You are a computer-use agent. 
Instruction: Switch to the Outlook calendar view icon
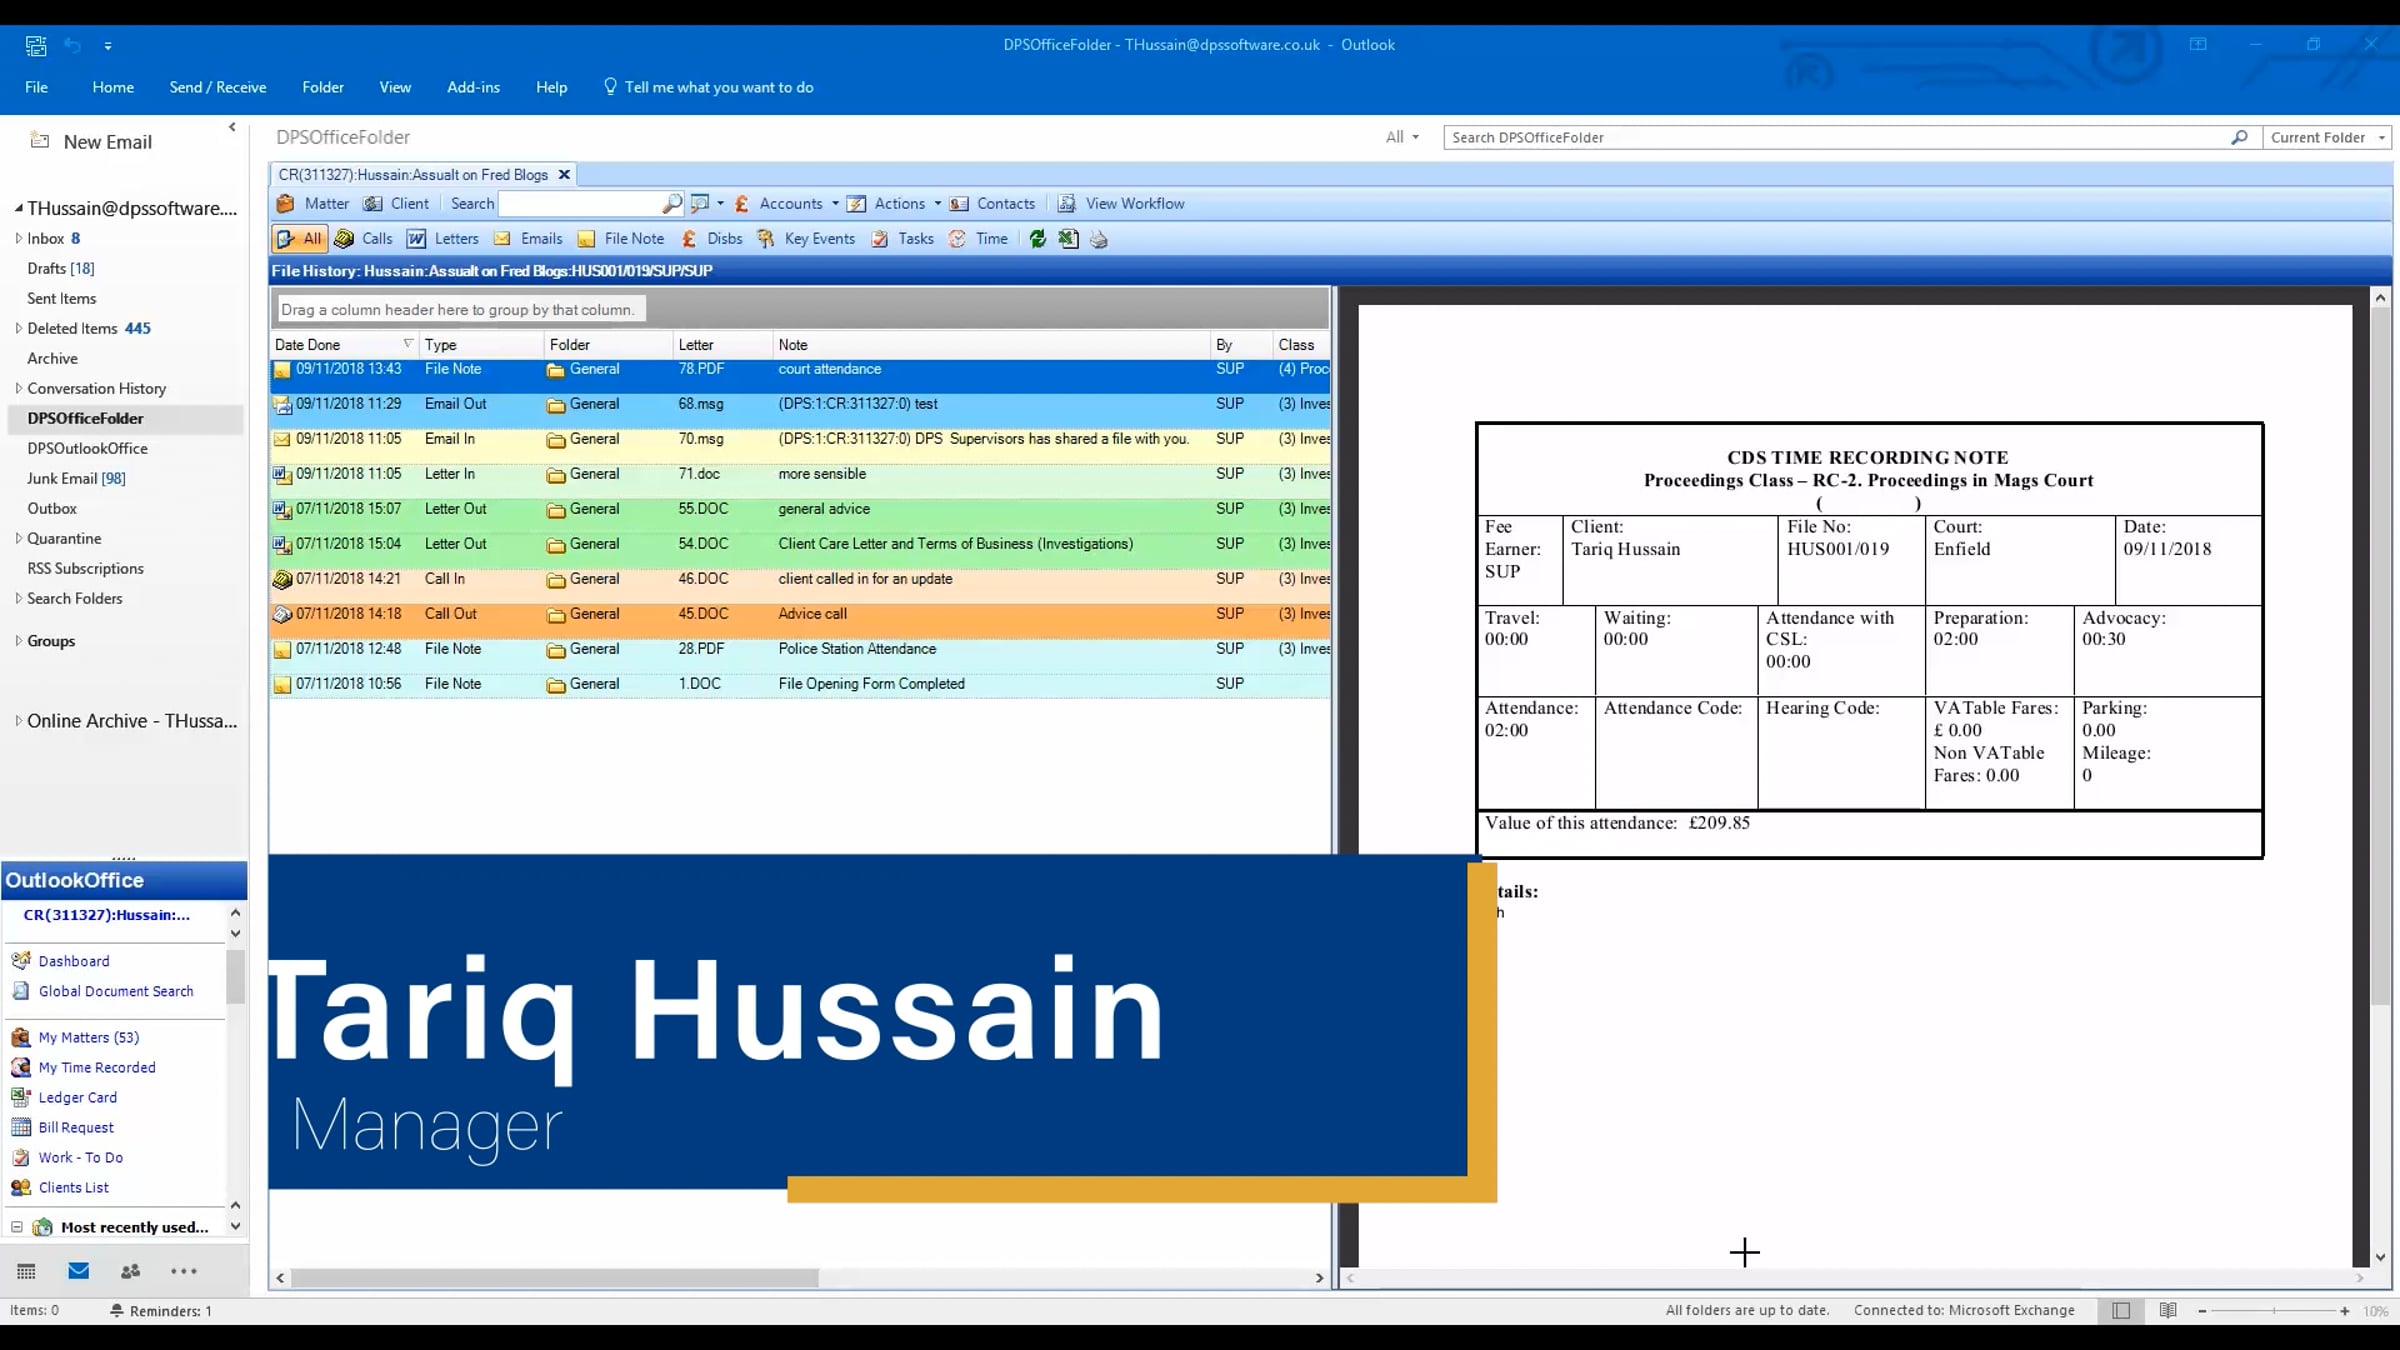pyautogui.click(x=27, y=1271)
